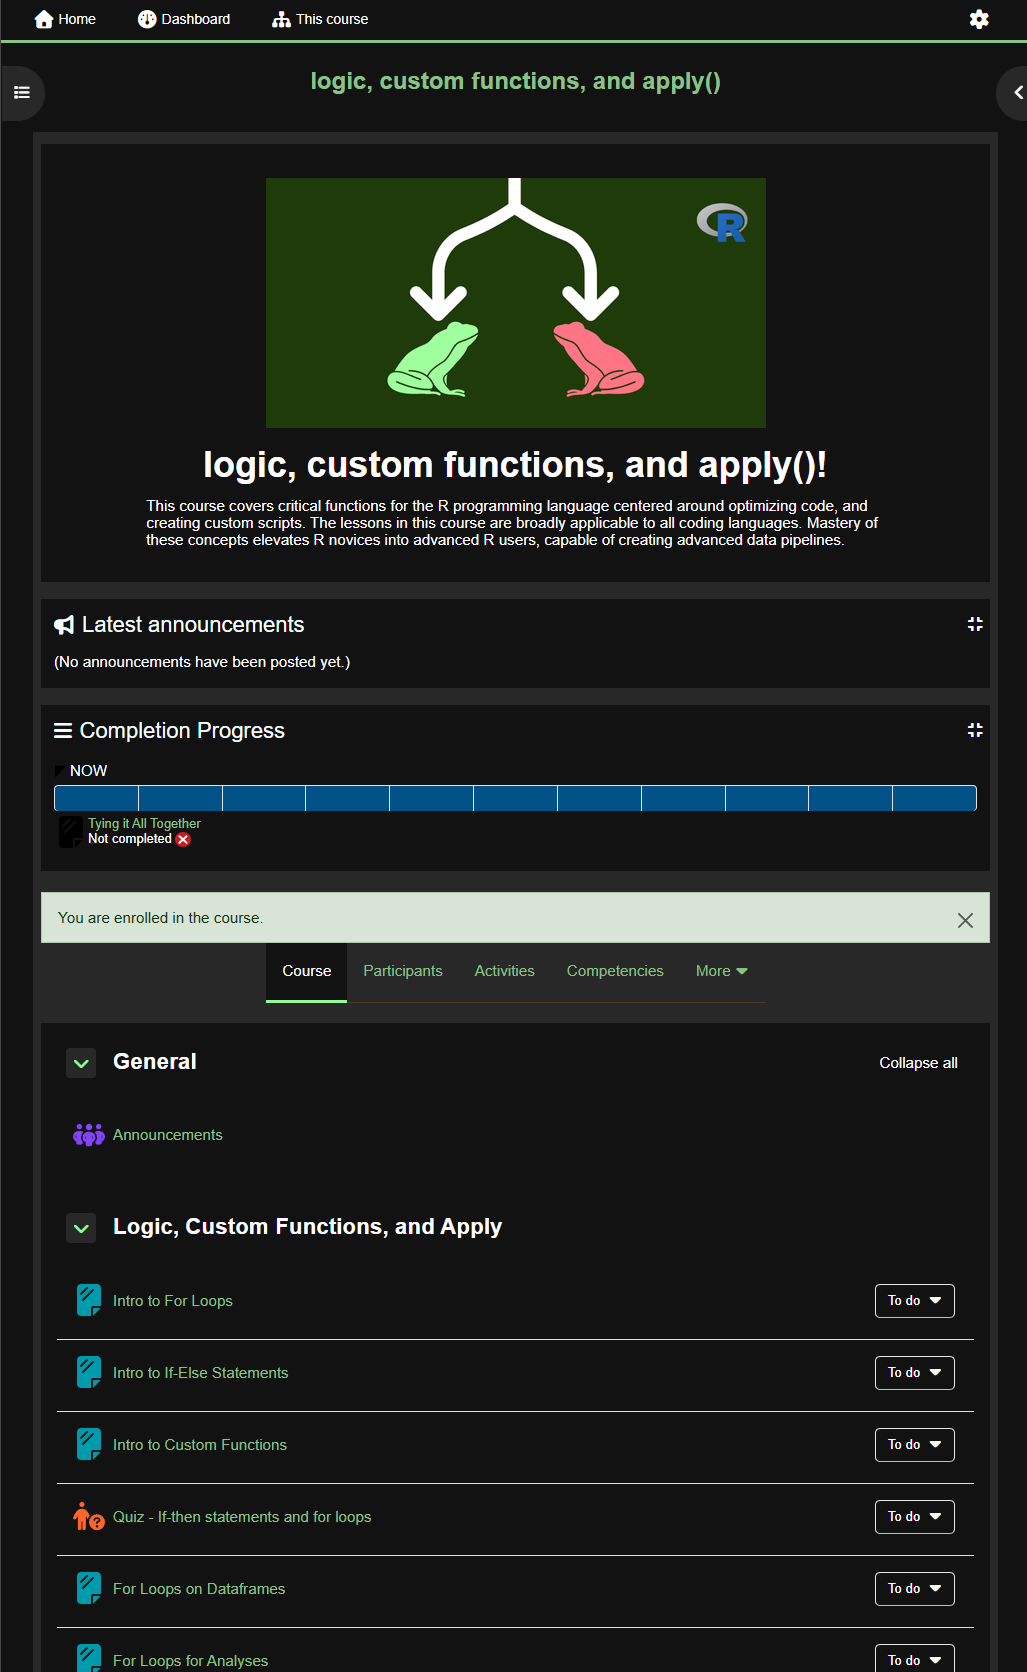This screenshot has width=1027, height=1672.
Task: Click the For Loops on Dataframes page icon
Action: (x=89, y=1589)
